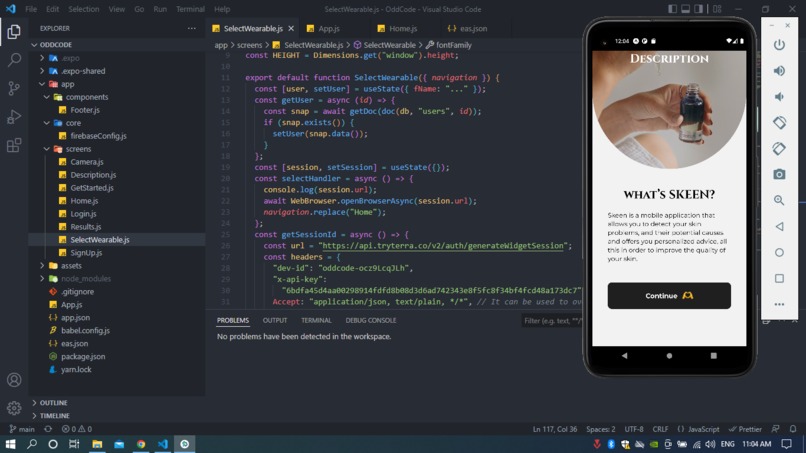The image size is (806, 453).
Task: Click emulator sidebar Back triangle icon
Action: coord(779,226)
